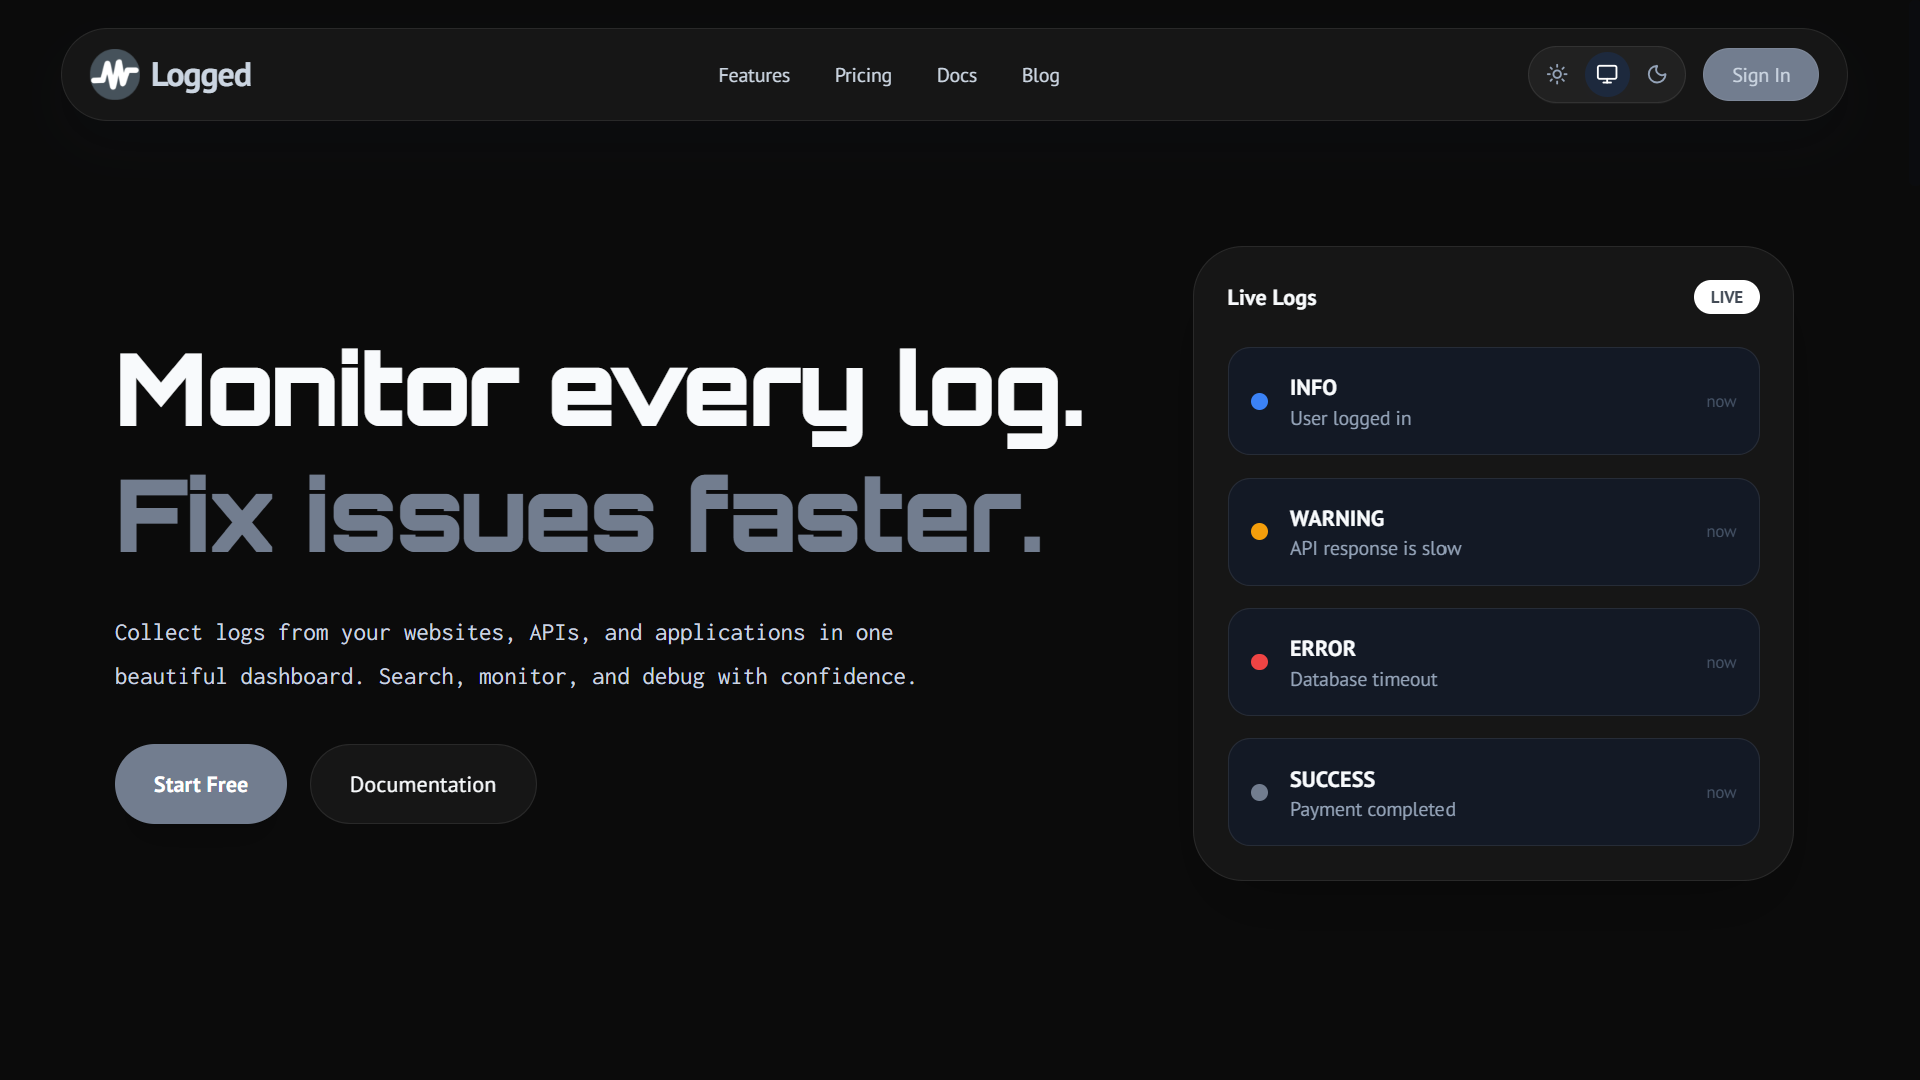Click 'Database timeout' message text
This screenshot has width=1920, height=1080.
1363,679
